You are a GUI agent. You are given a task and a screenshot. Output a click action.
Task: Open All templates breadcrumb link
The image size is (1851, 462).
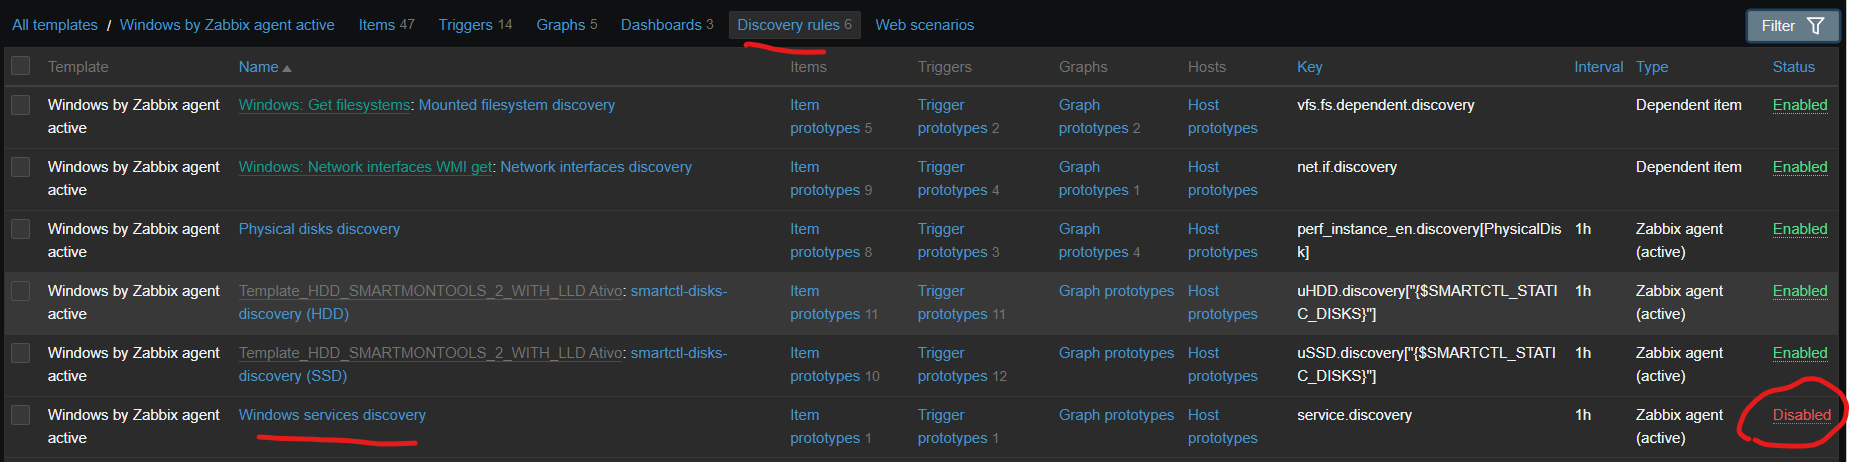point(55,25)
